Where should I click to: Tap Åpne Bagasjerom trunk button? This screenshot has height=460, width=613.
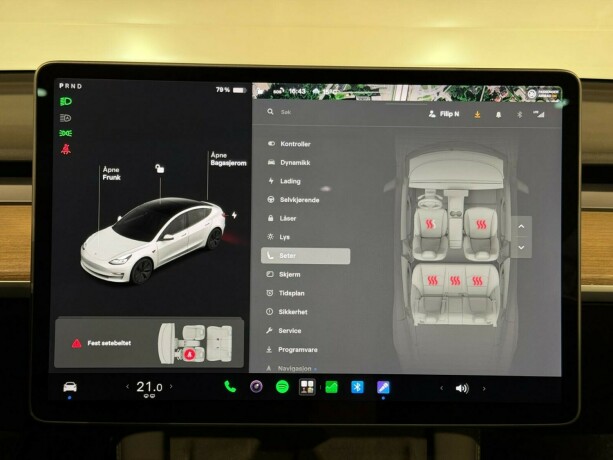click(228, 159)
